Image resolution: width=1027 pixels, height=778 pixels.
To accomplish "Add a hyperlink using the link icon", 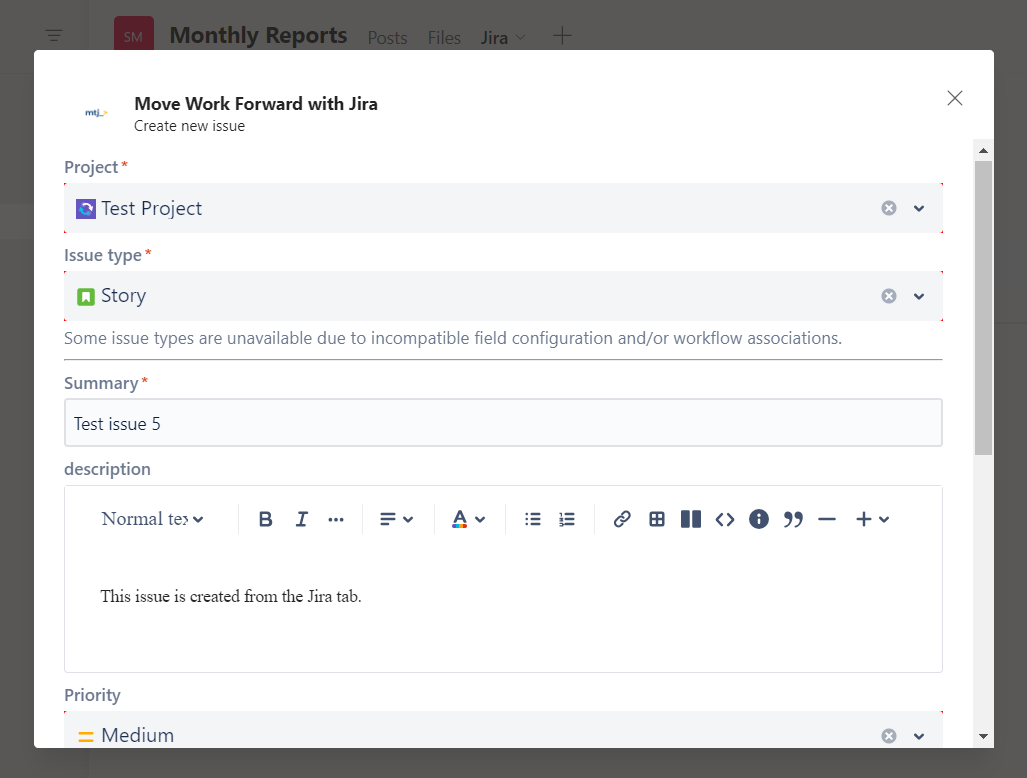I will (622, 519).
